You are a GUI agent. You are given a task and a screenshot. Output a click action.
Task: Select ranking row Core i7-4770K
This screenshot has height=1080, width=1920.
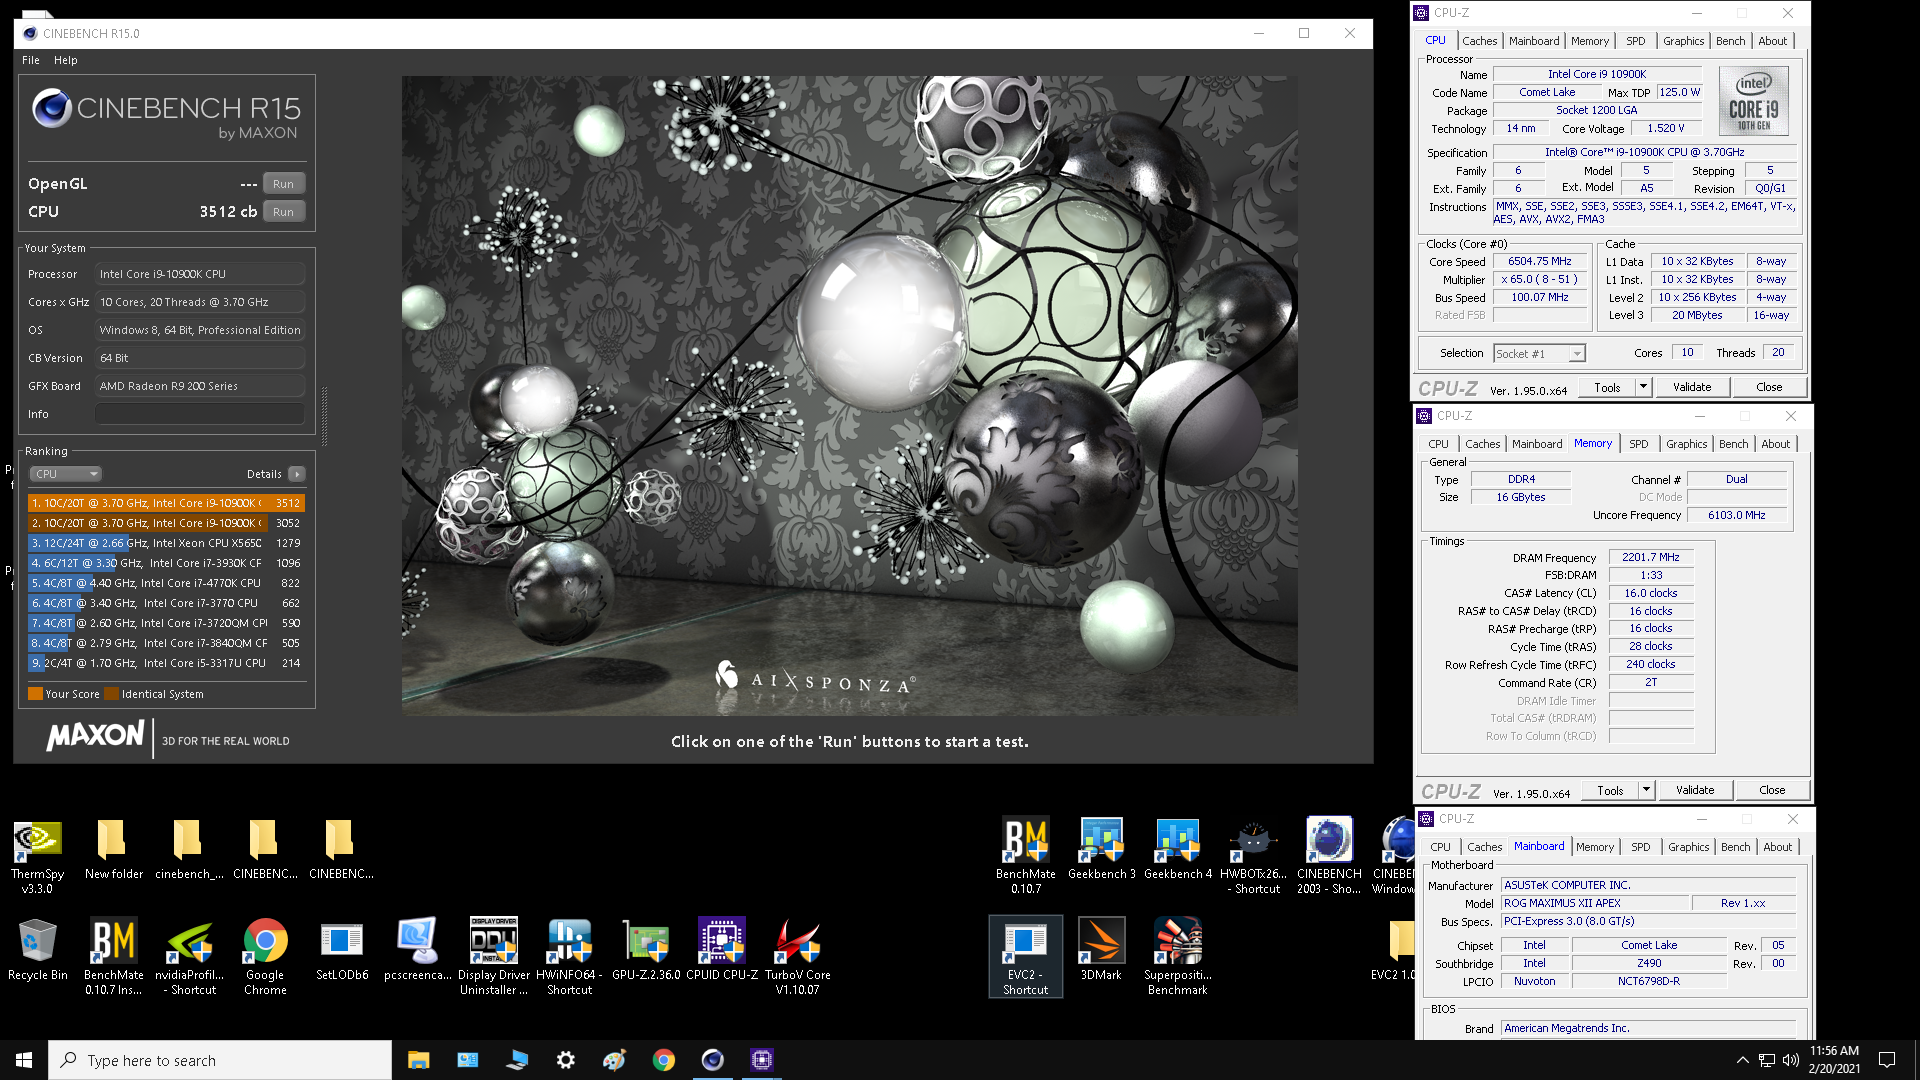[166, 583]
